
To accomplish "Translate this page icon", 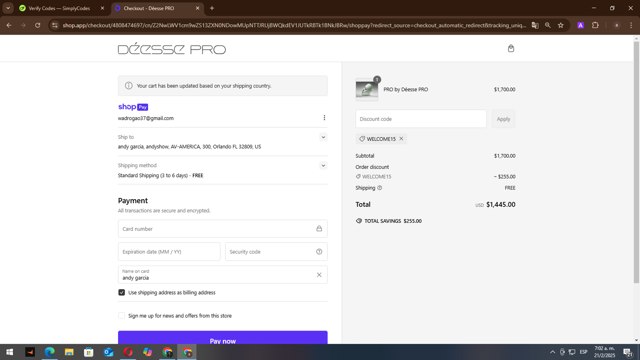I will (535, 25).
